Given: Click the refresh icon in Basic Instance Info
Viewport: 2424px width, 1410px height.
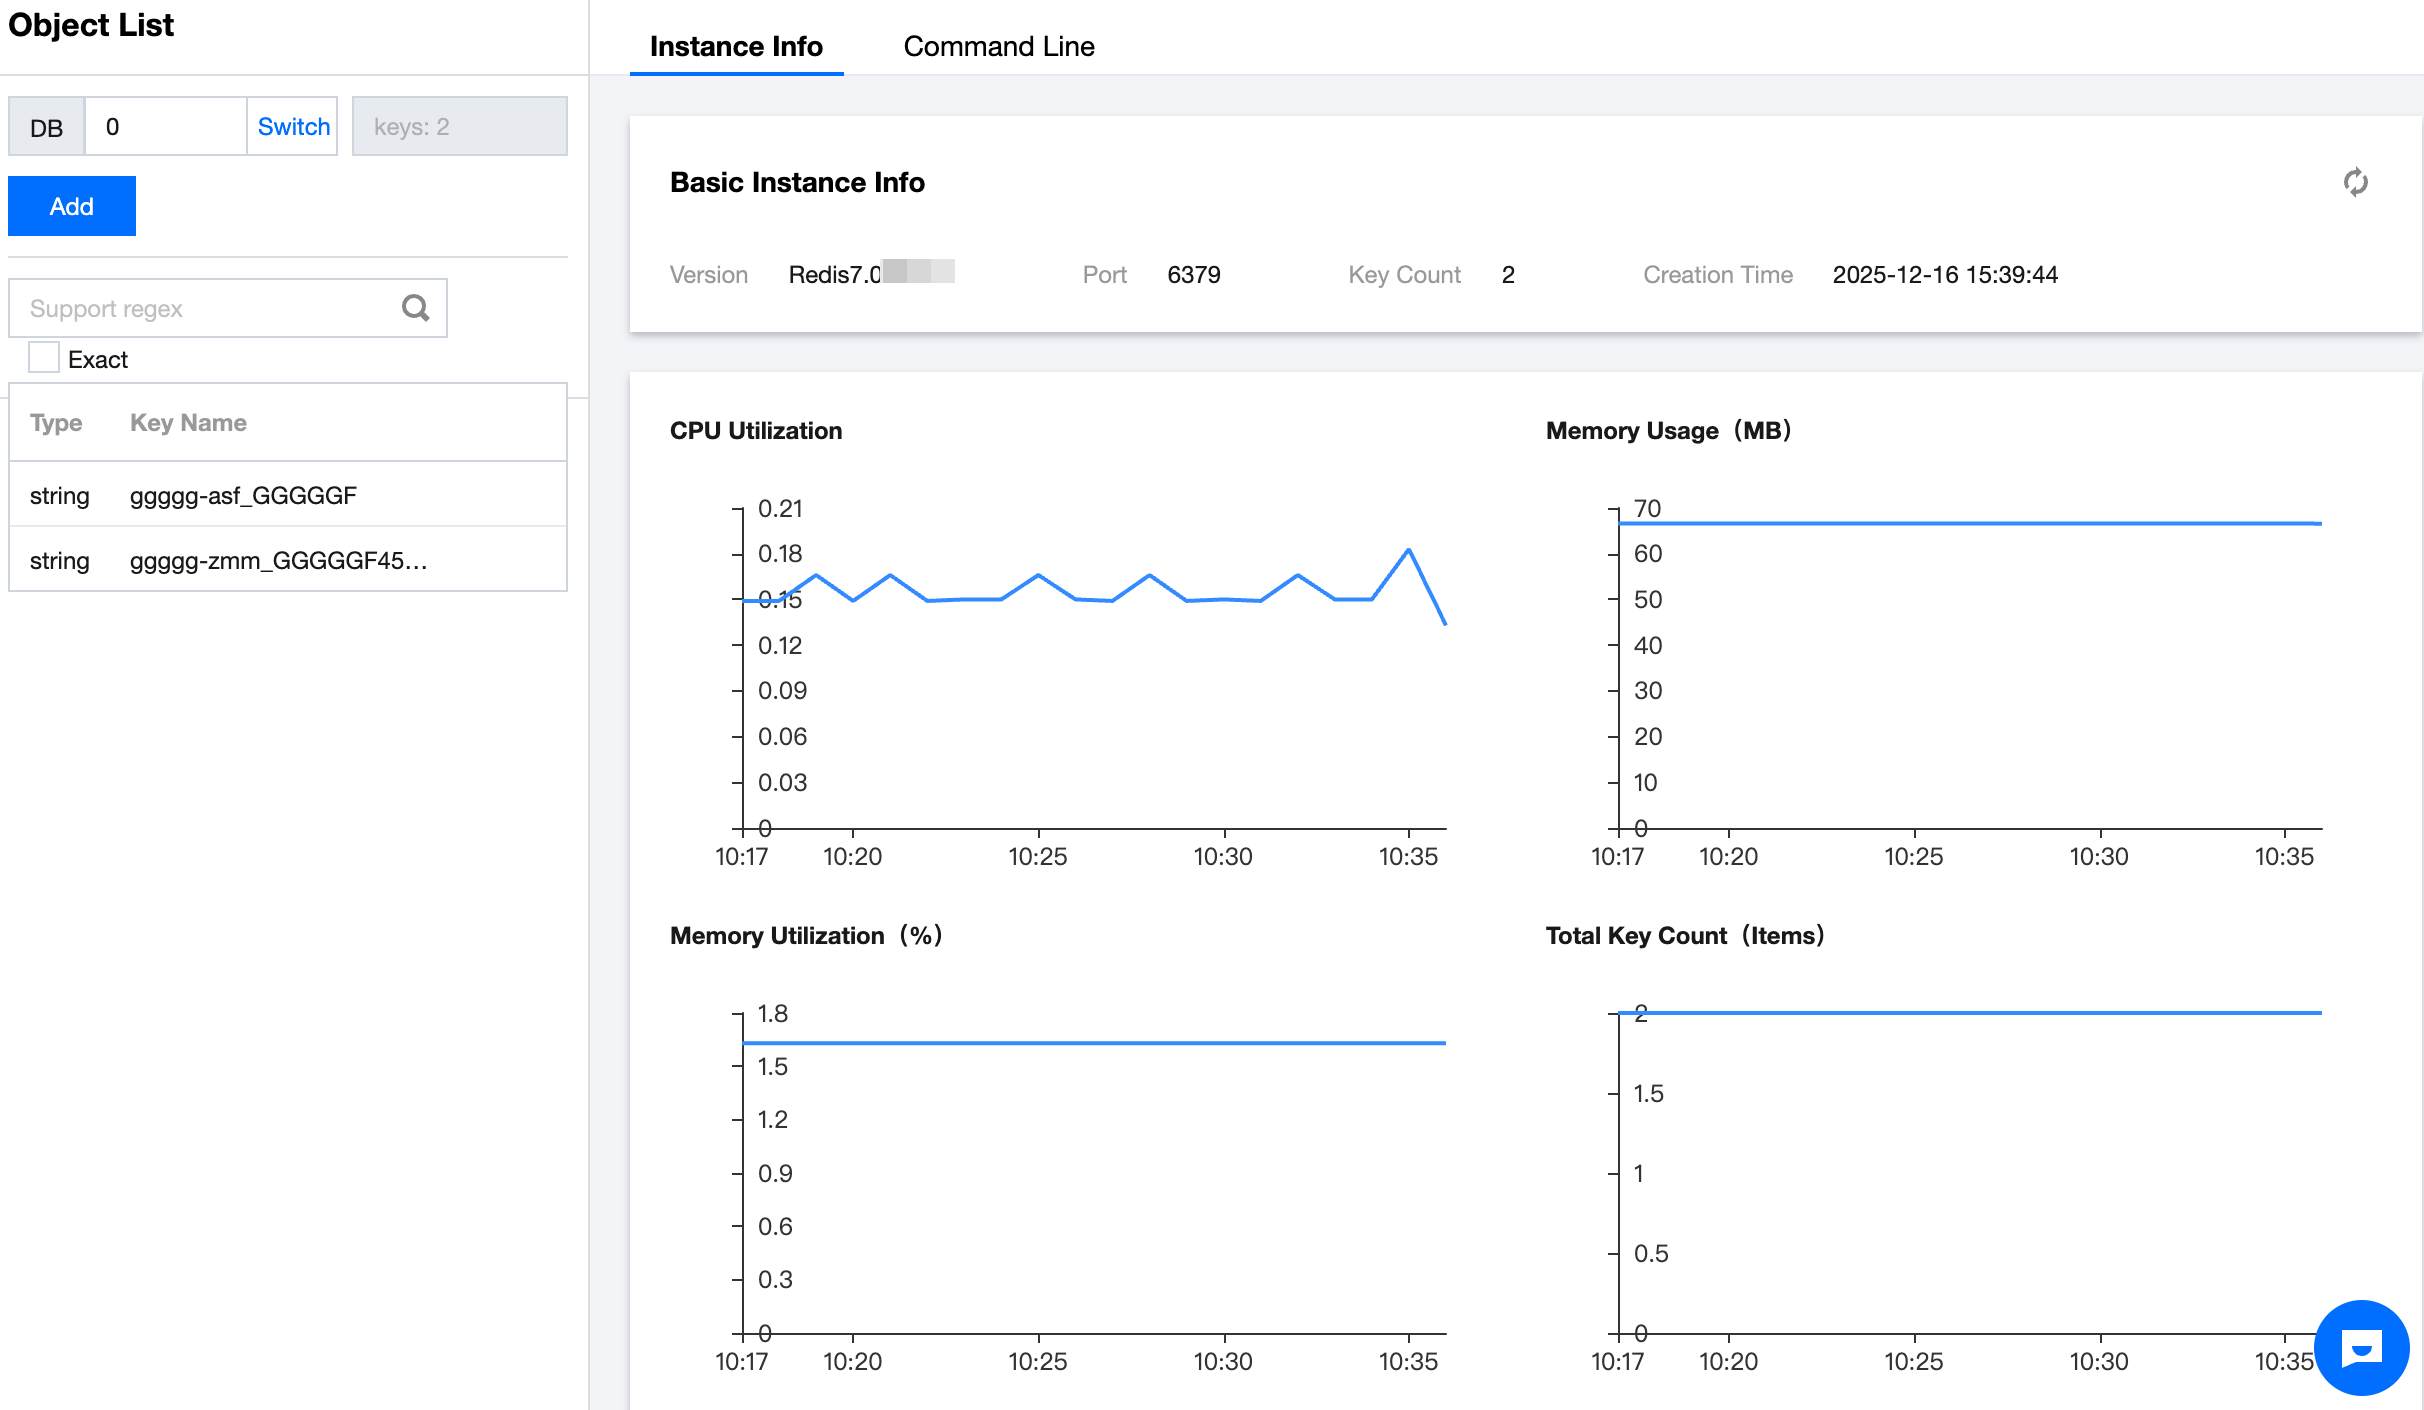Looking at the screenshot, I should (x=2355, y=182).
